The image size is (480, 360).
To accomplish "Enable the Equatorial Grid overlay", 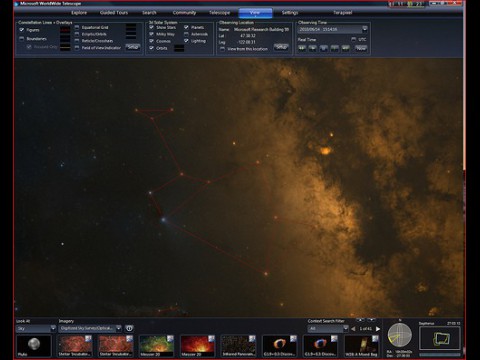I will 77,27.
